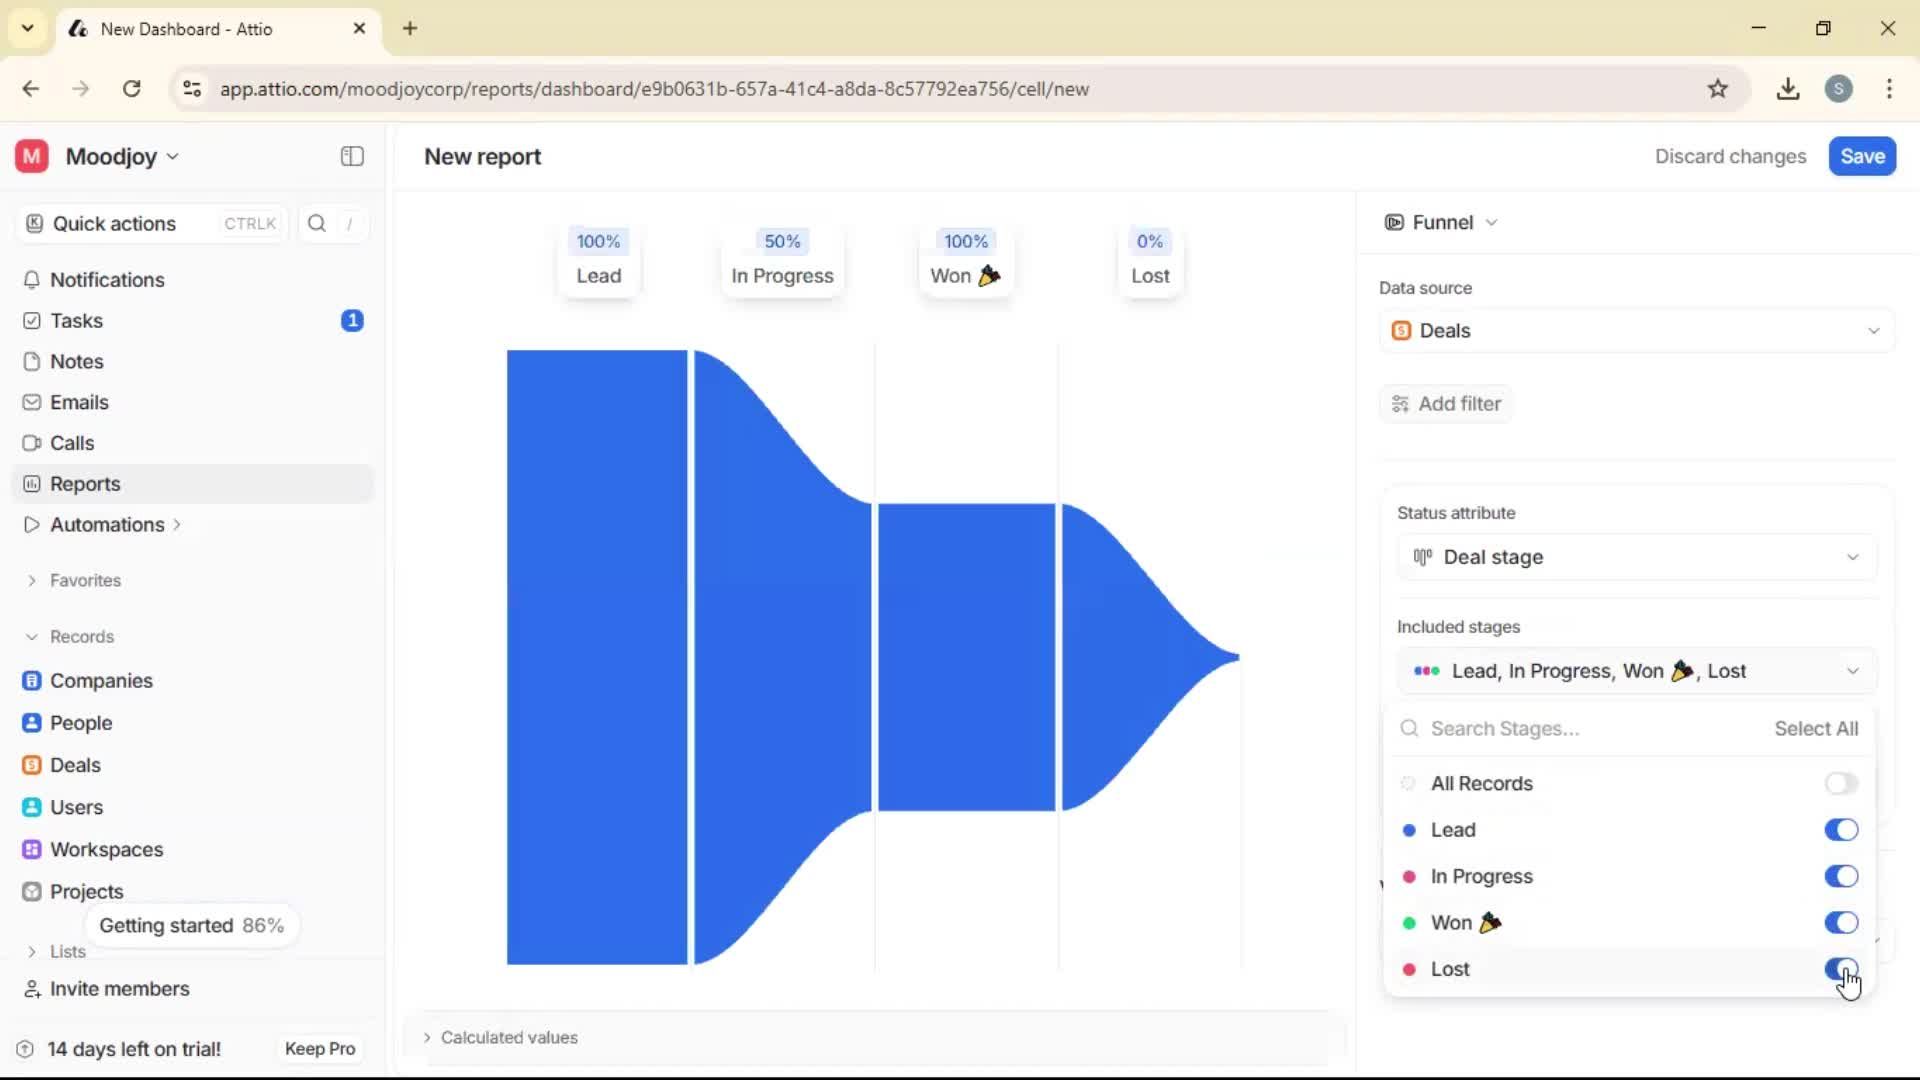The height and width of the screenshot is (1080, 1920).
Task: Open the Quick actions search icon
Action: coord(316,223)
